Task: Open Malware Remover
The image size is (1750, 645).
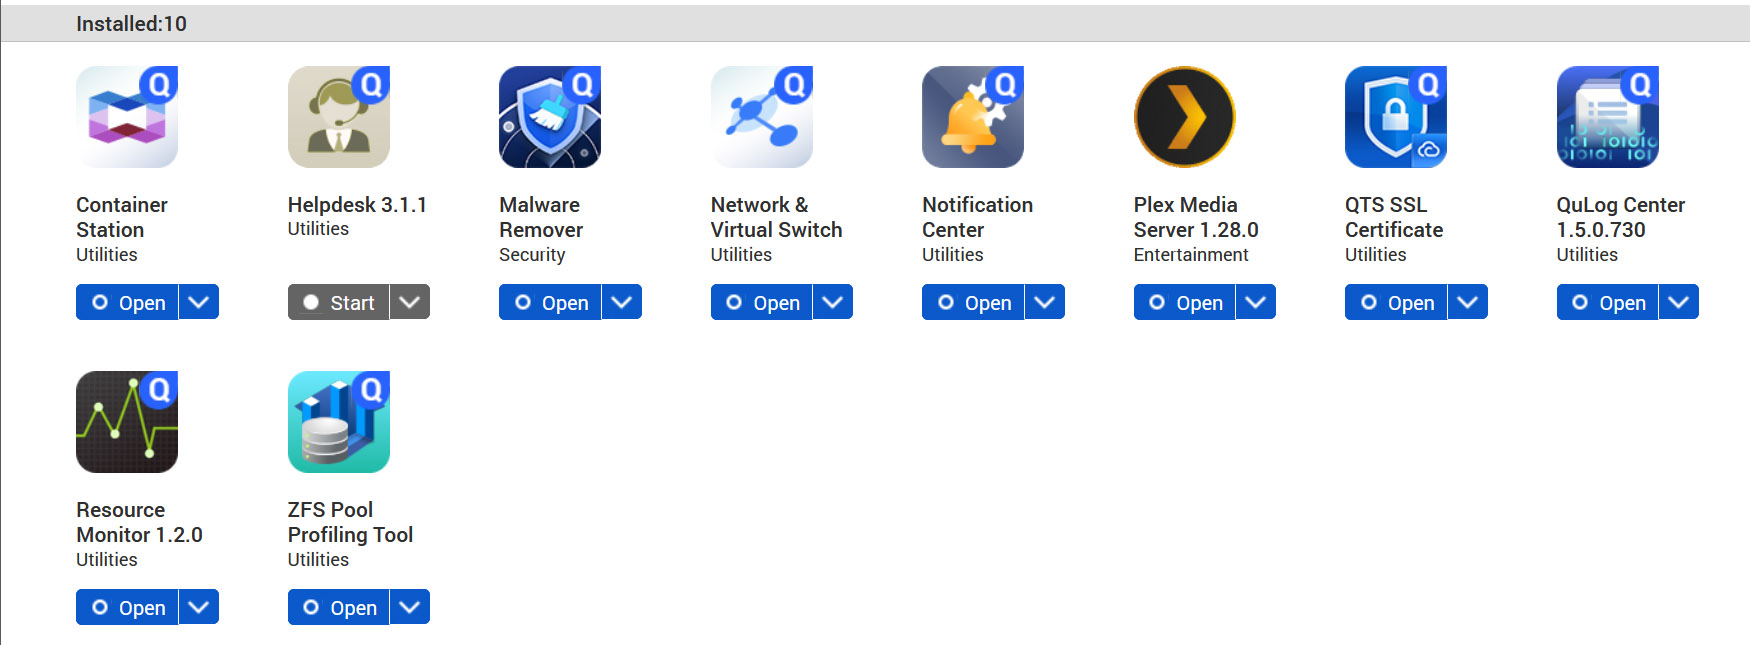Action: [550, 302]
